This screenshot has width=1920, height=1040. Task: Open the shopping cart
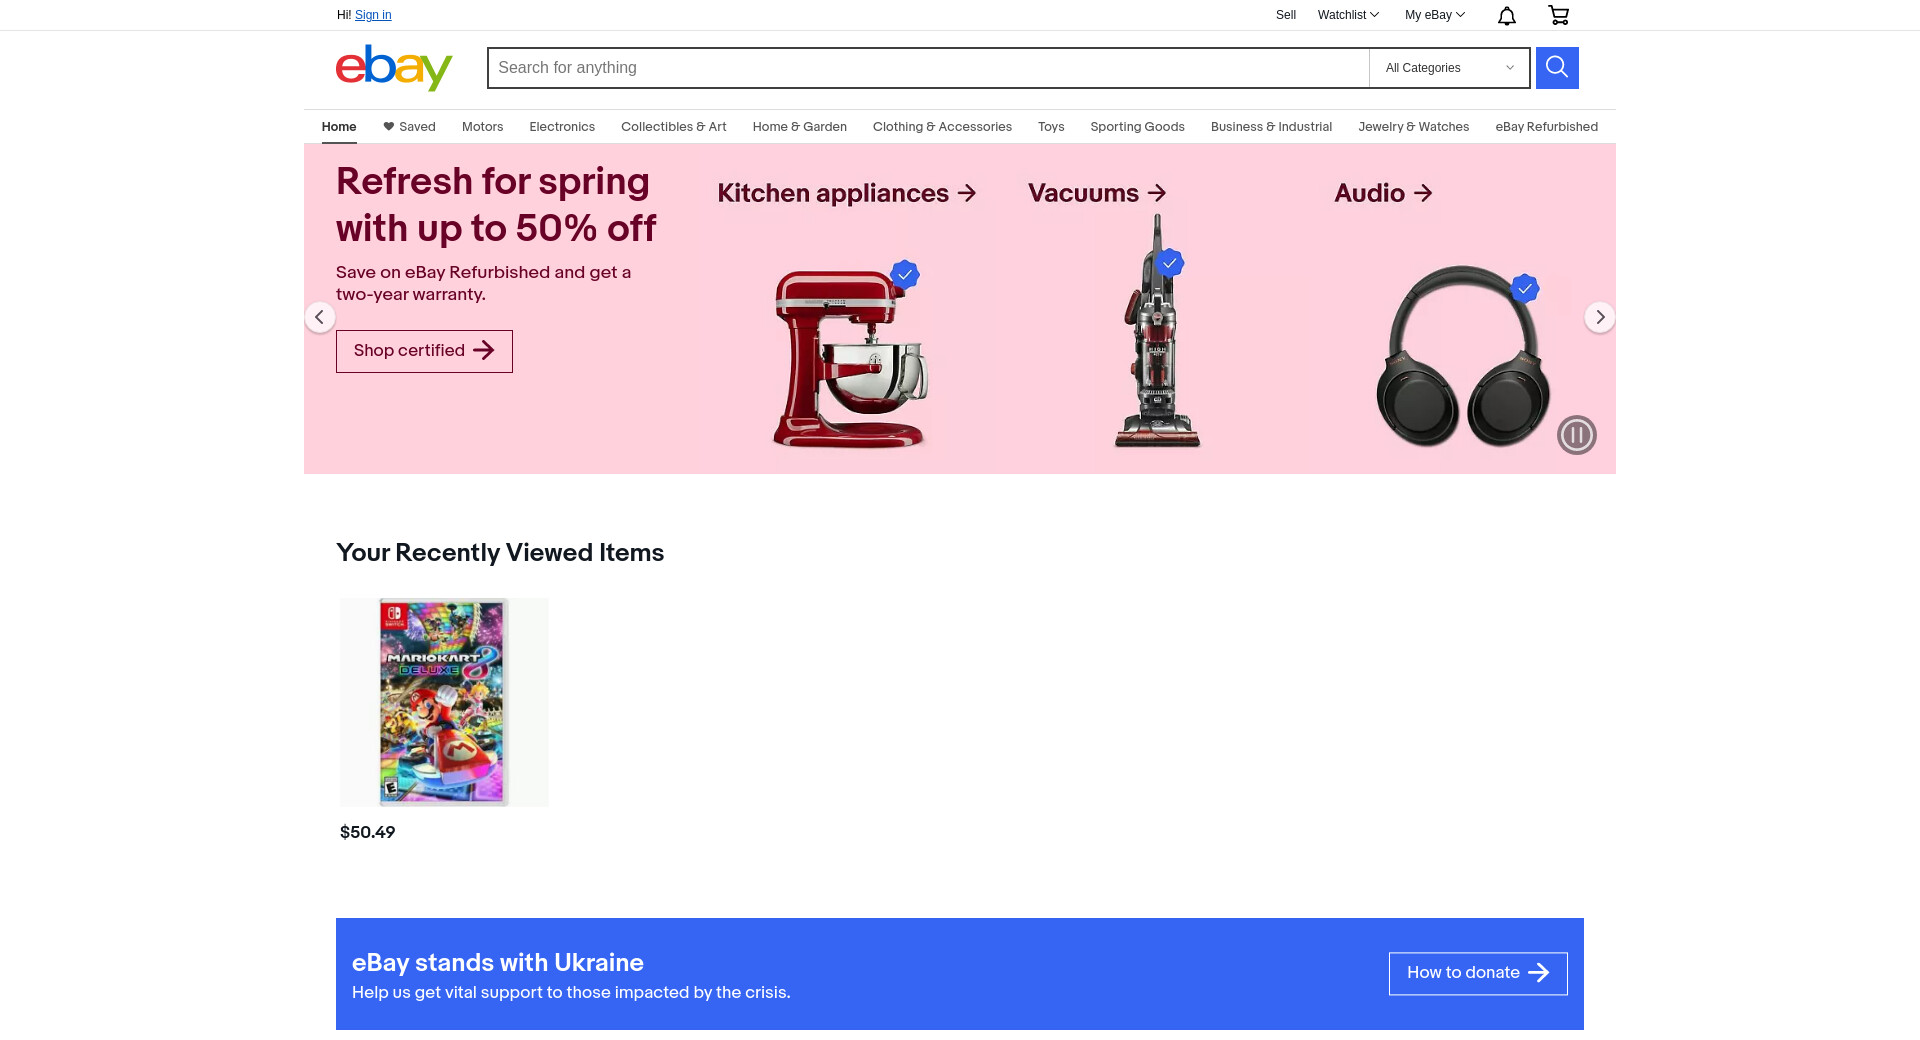click(x=1558, y=15)
